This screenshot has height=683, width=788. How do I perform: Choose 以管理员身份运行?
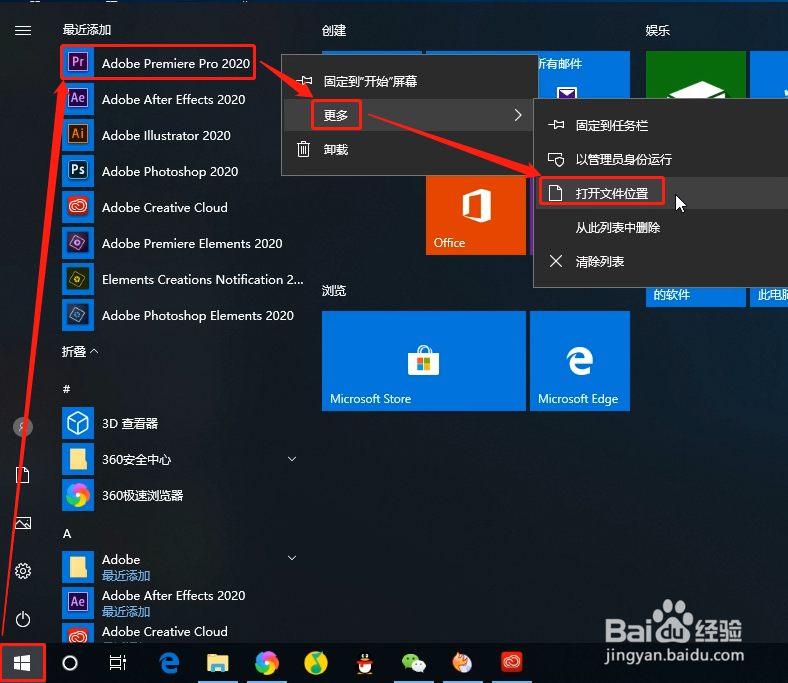coord(661,159)
